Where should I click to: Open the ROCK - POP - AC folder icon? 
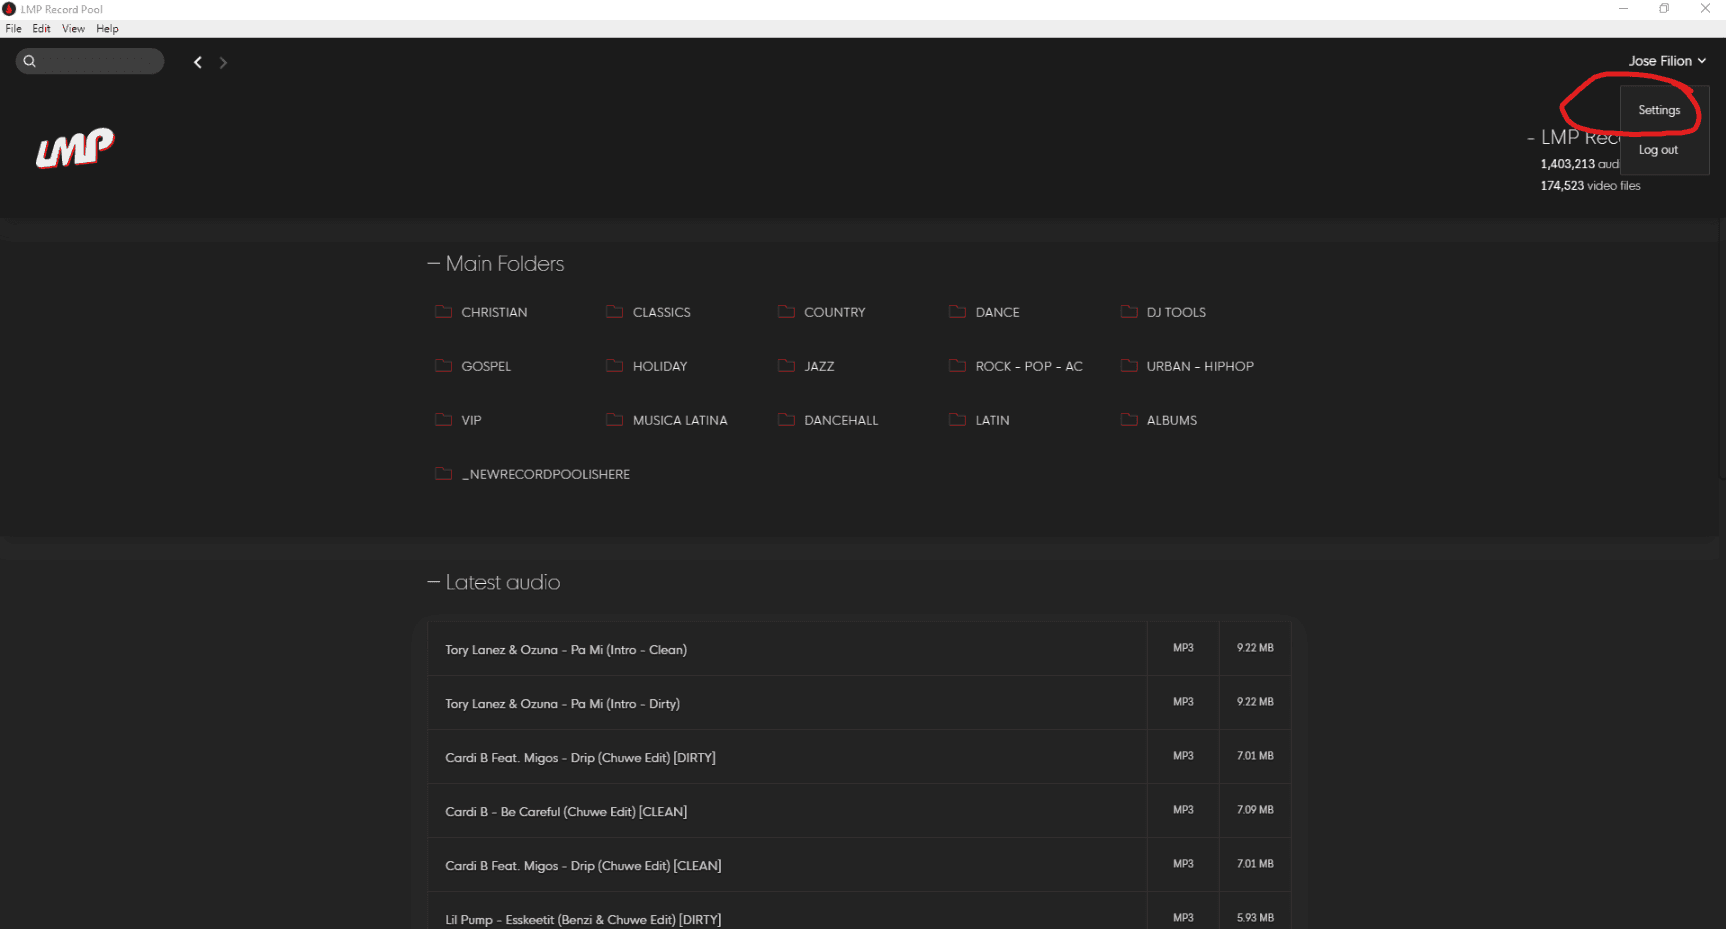pos(958,366)
